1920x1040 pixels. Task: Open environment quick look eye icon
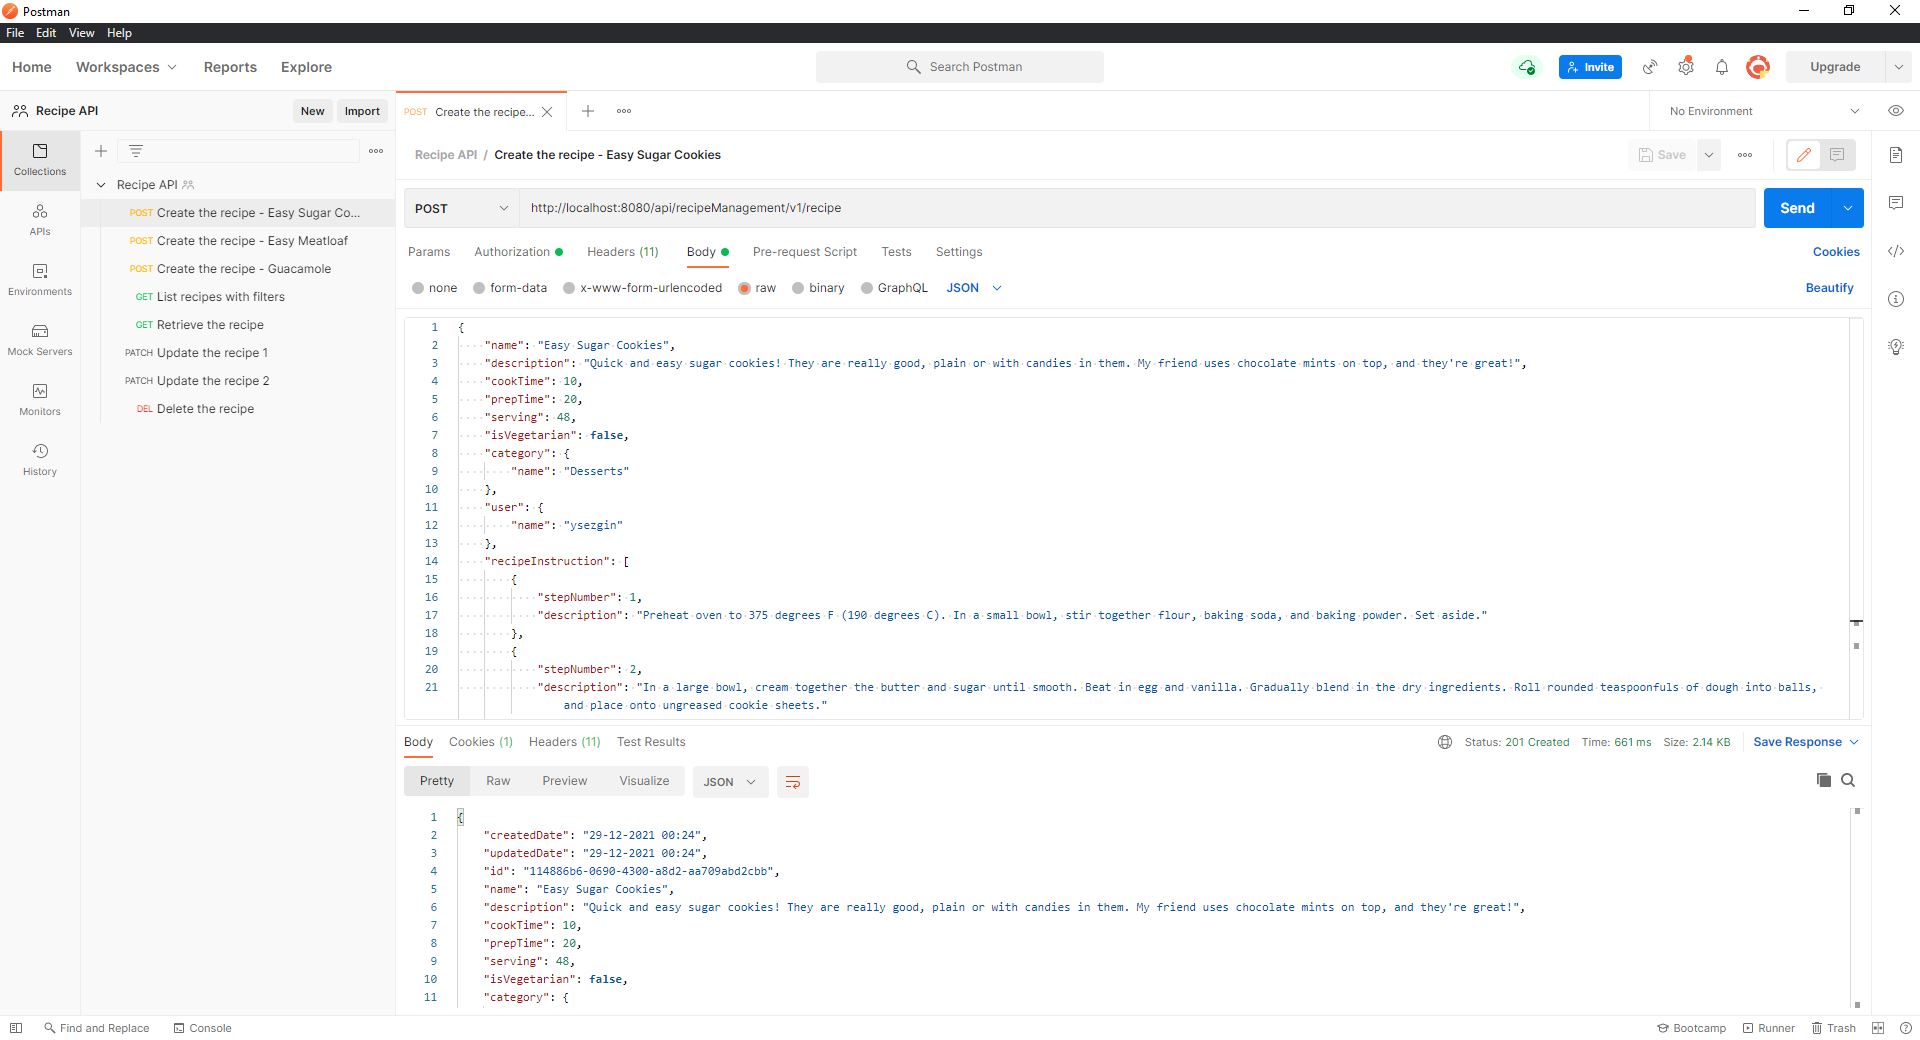(x=1896, y=111)
